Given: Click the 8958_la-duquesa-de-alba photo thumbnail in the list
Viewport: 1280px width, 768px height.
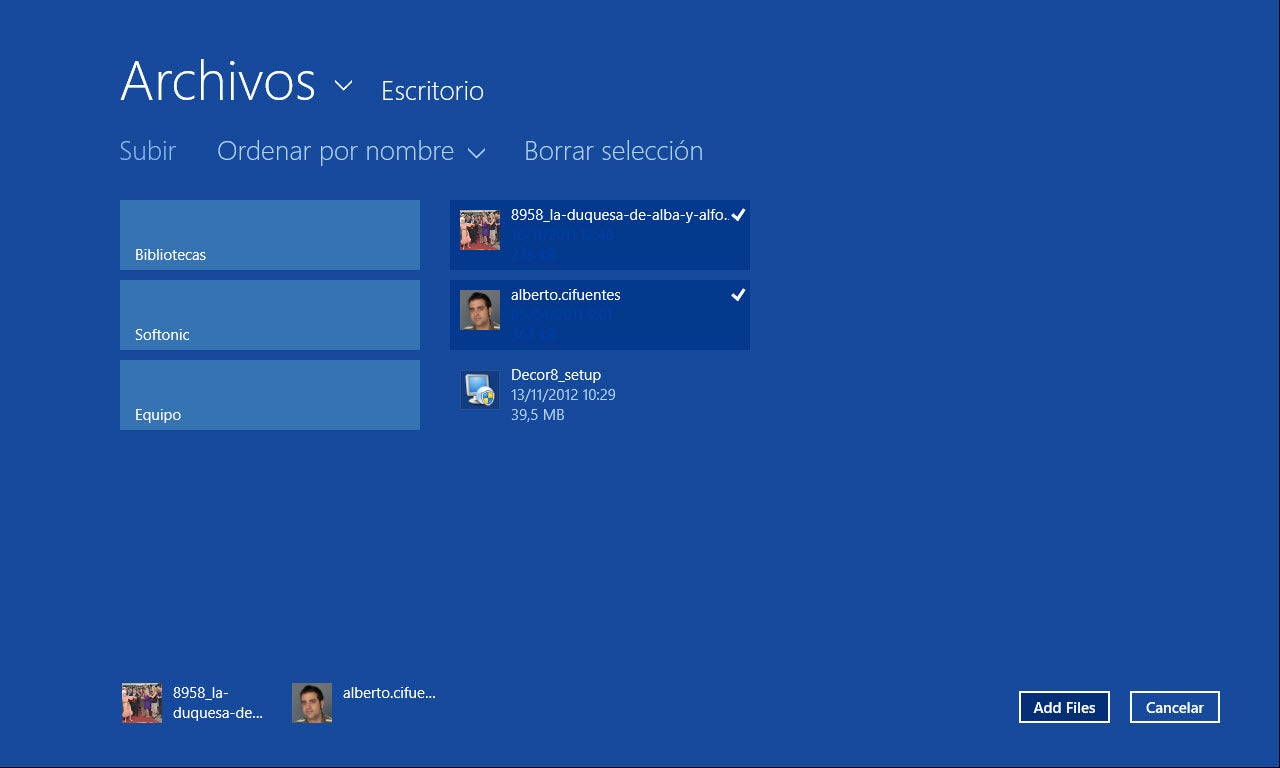Looking at the screenshot, I should pyautogui.click(x=480, y=230).
